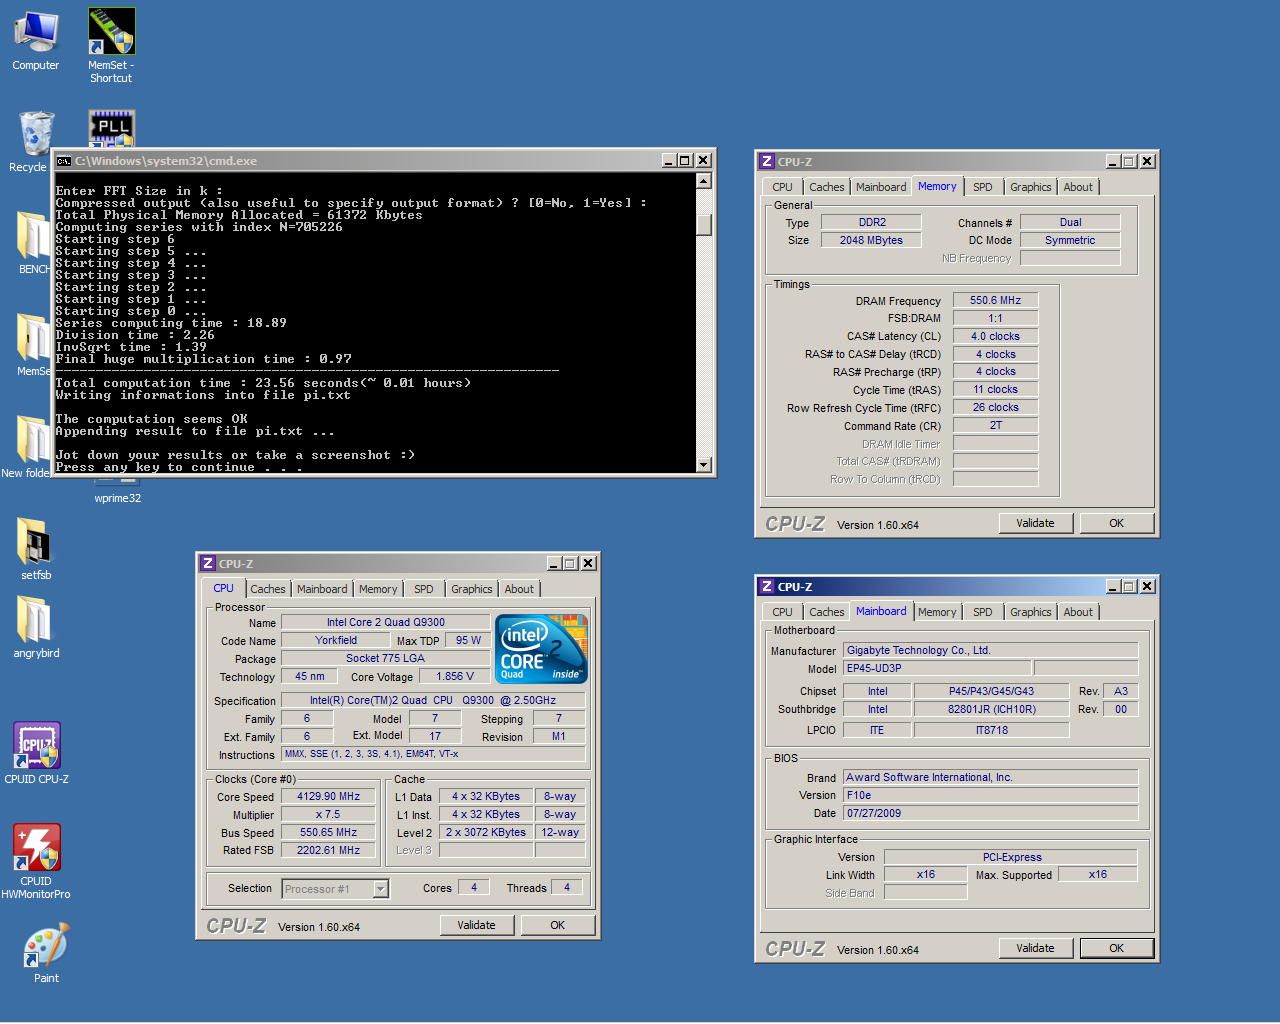Switch to SPD tab in Memory CPU-Z window

pos(983,187)
